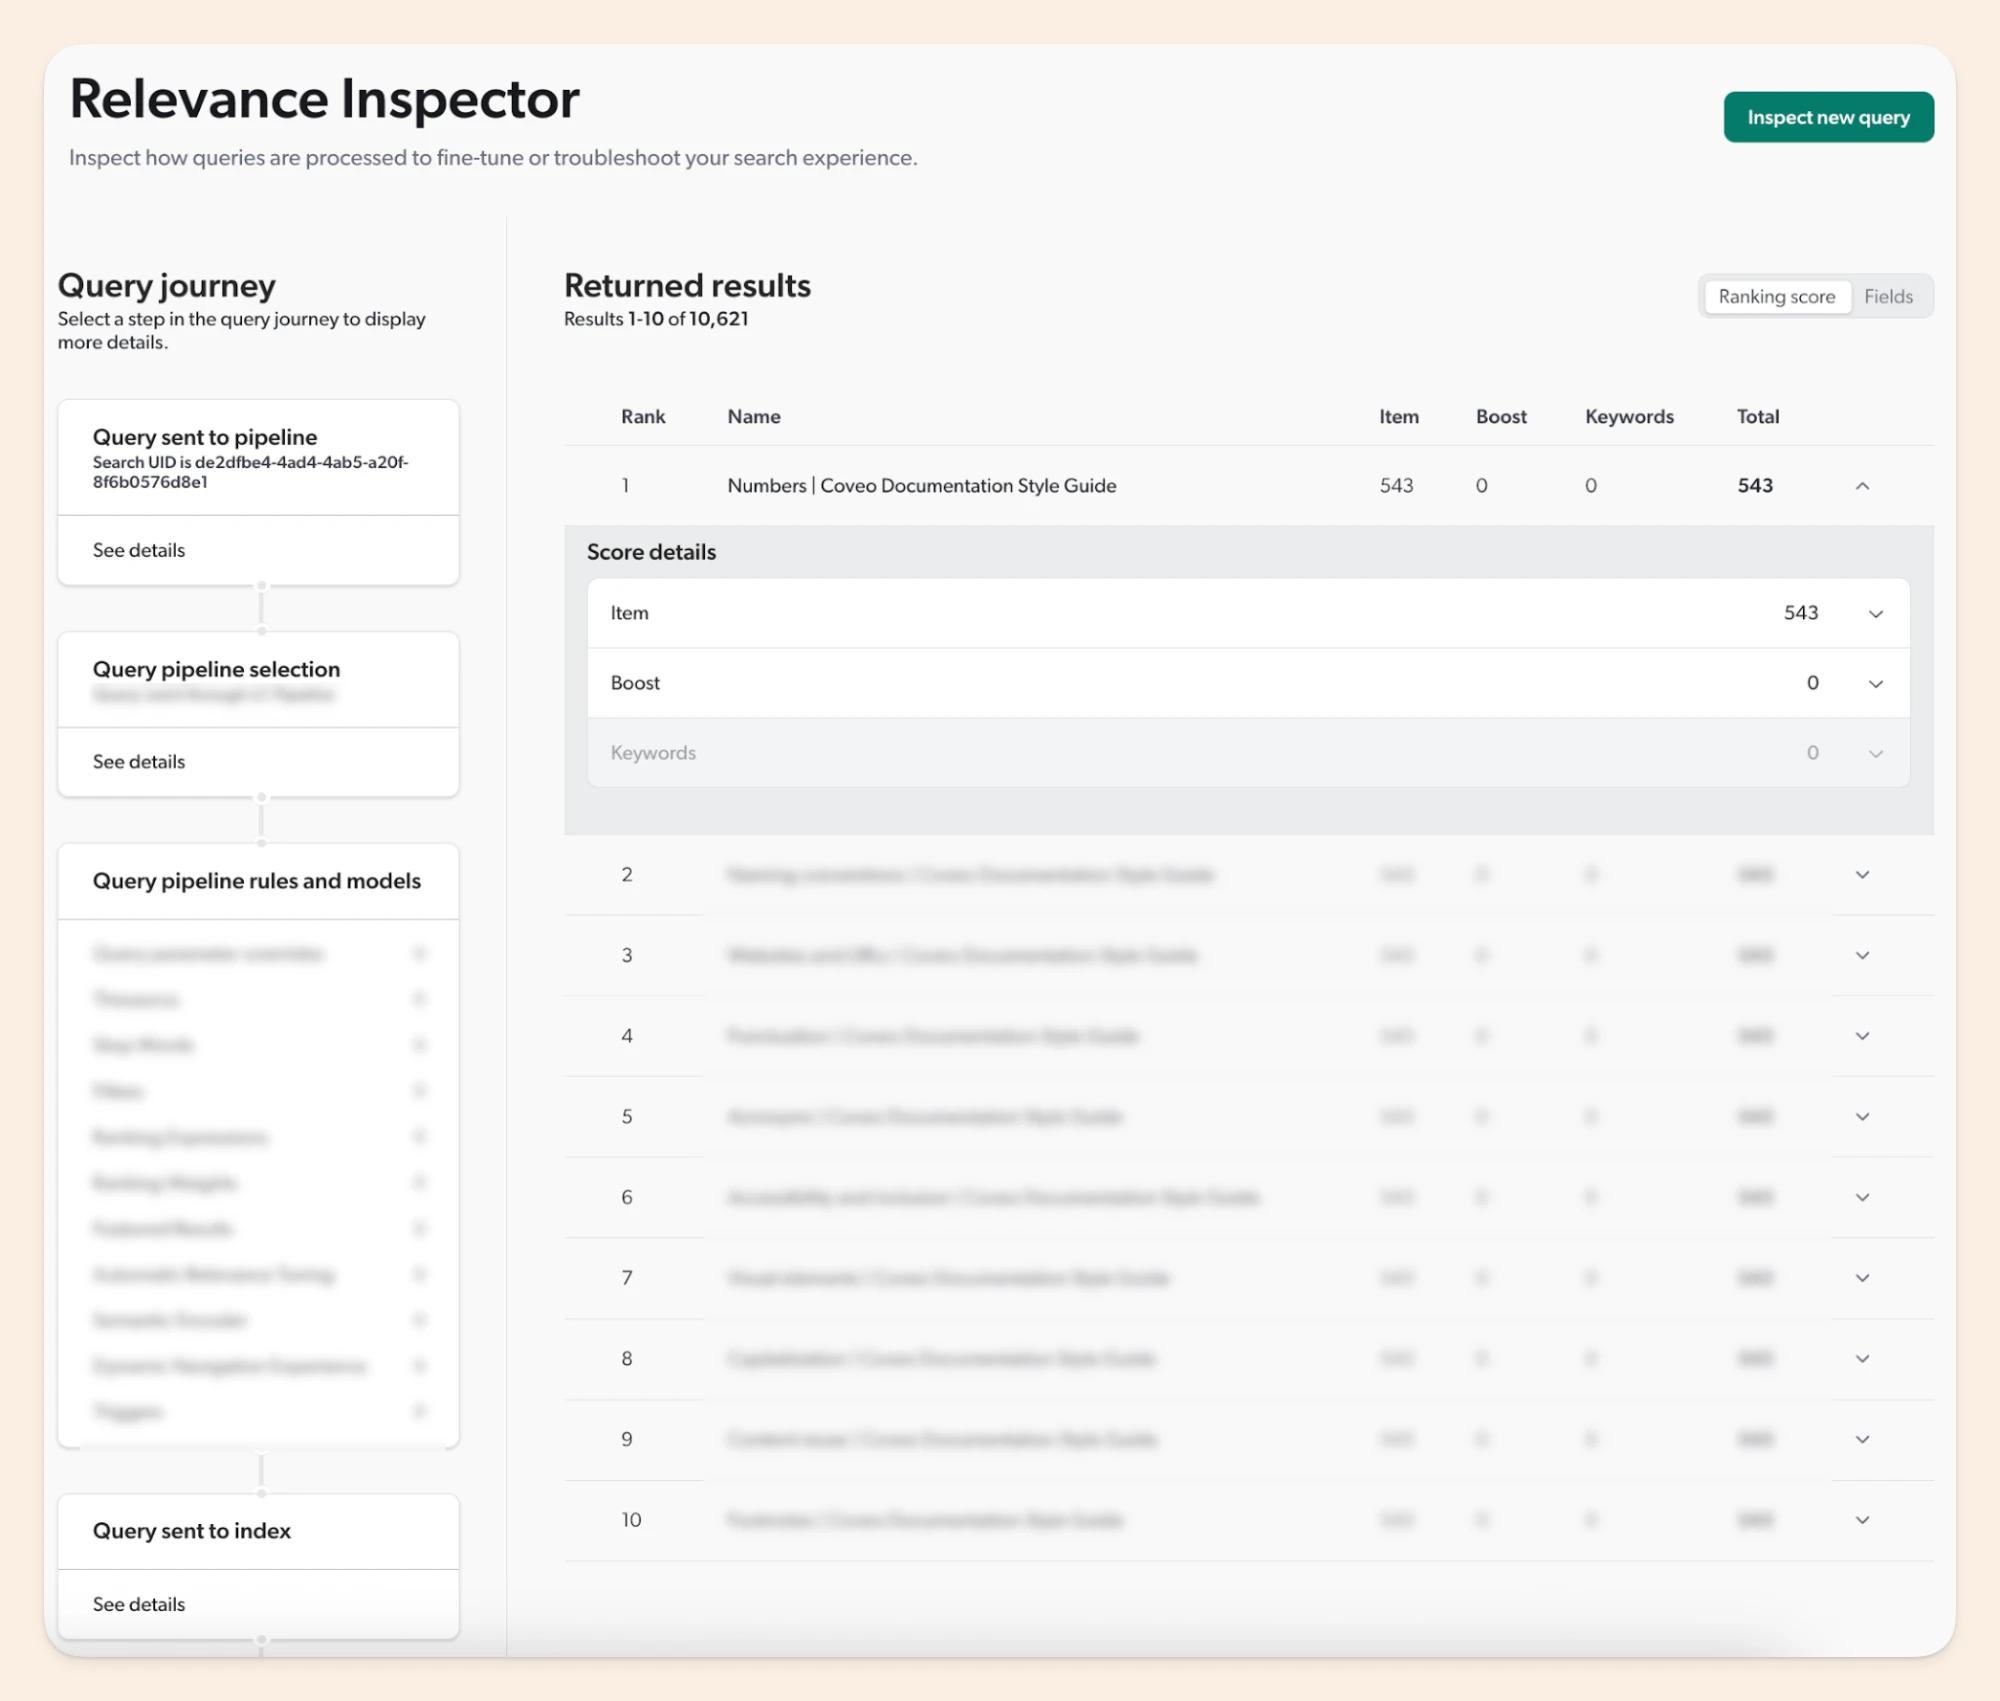The width and height of the screenshot is (2000, 1701).
Task: Expand the rank 4 result row
Action: 1862,1036
